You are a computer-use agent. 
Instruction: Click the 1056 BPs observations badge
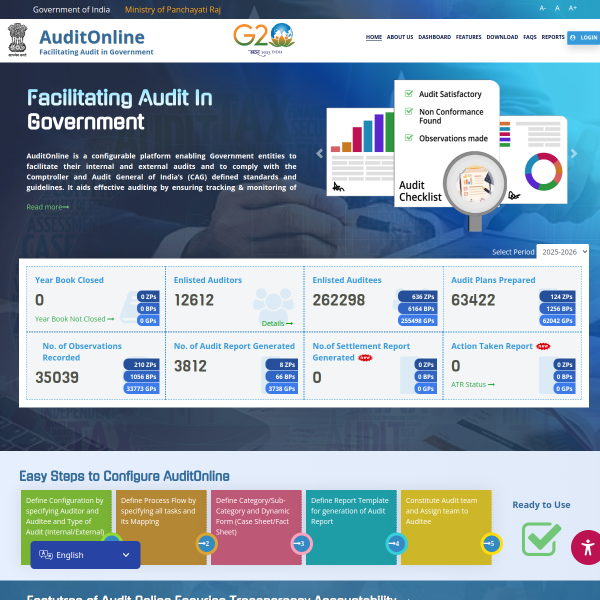[142, 377]
